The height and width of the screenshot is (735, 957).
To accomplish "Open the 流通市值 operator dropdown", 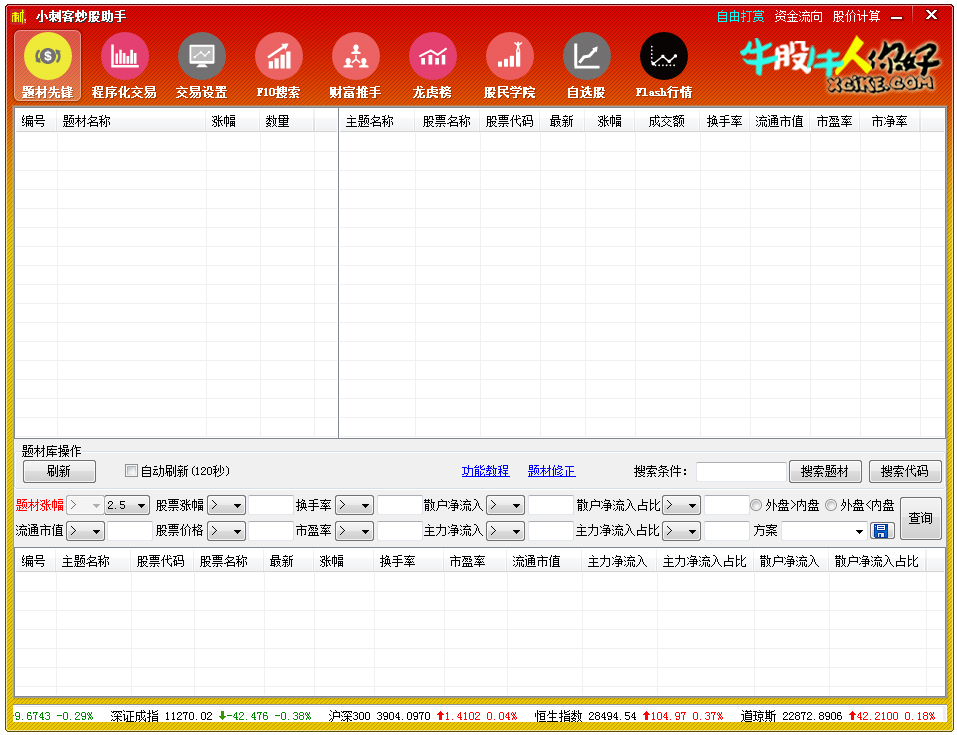I will pyautogui.click(x=85, y=531).
